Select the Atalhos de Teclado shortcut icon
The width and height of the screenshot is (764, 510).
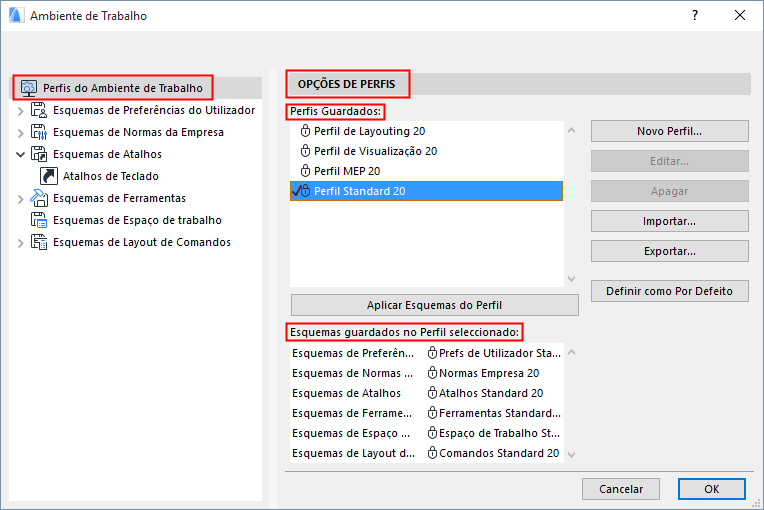[49, 176]
